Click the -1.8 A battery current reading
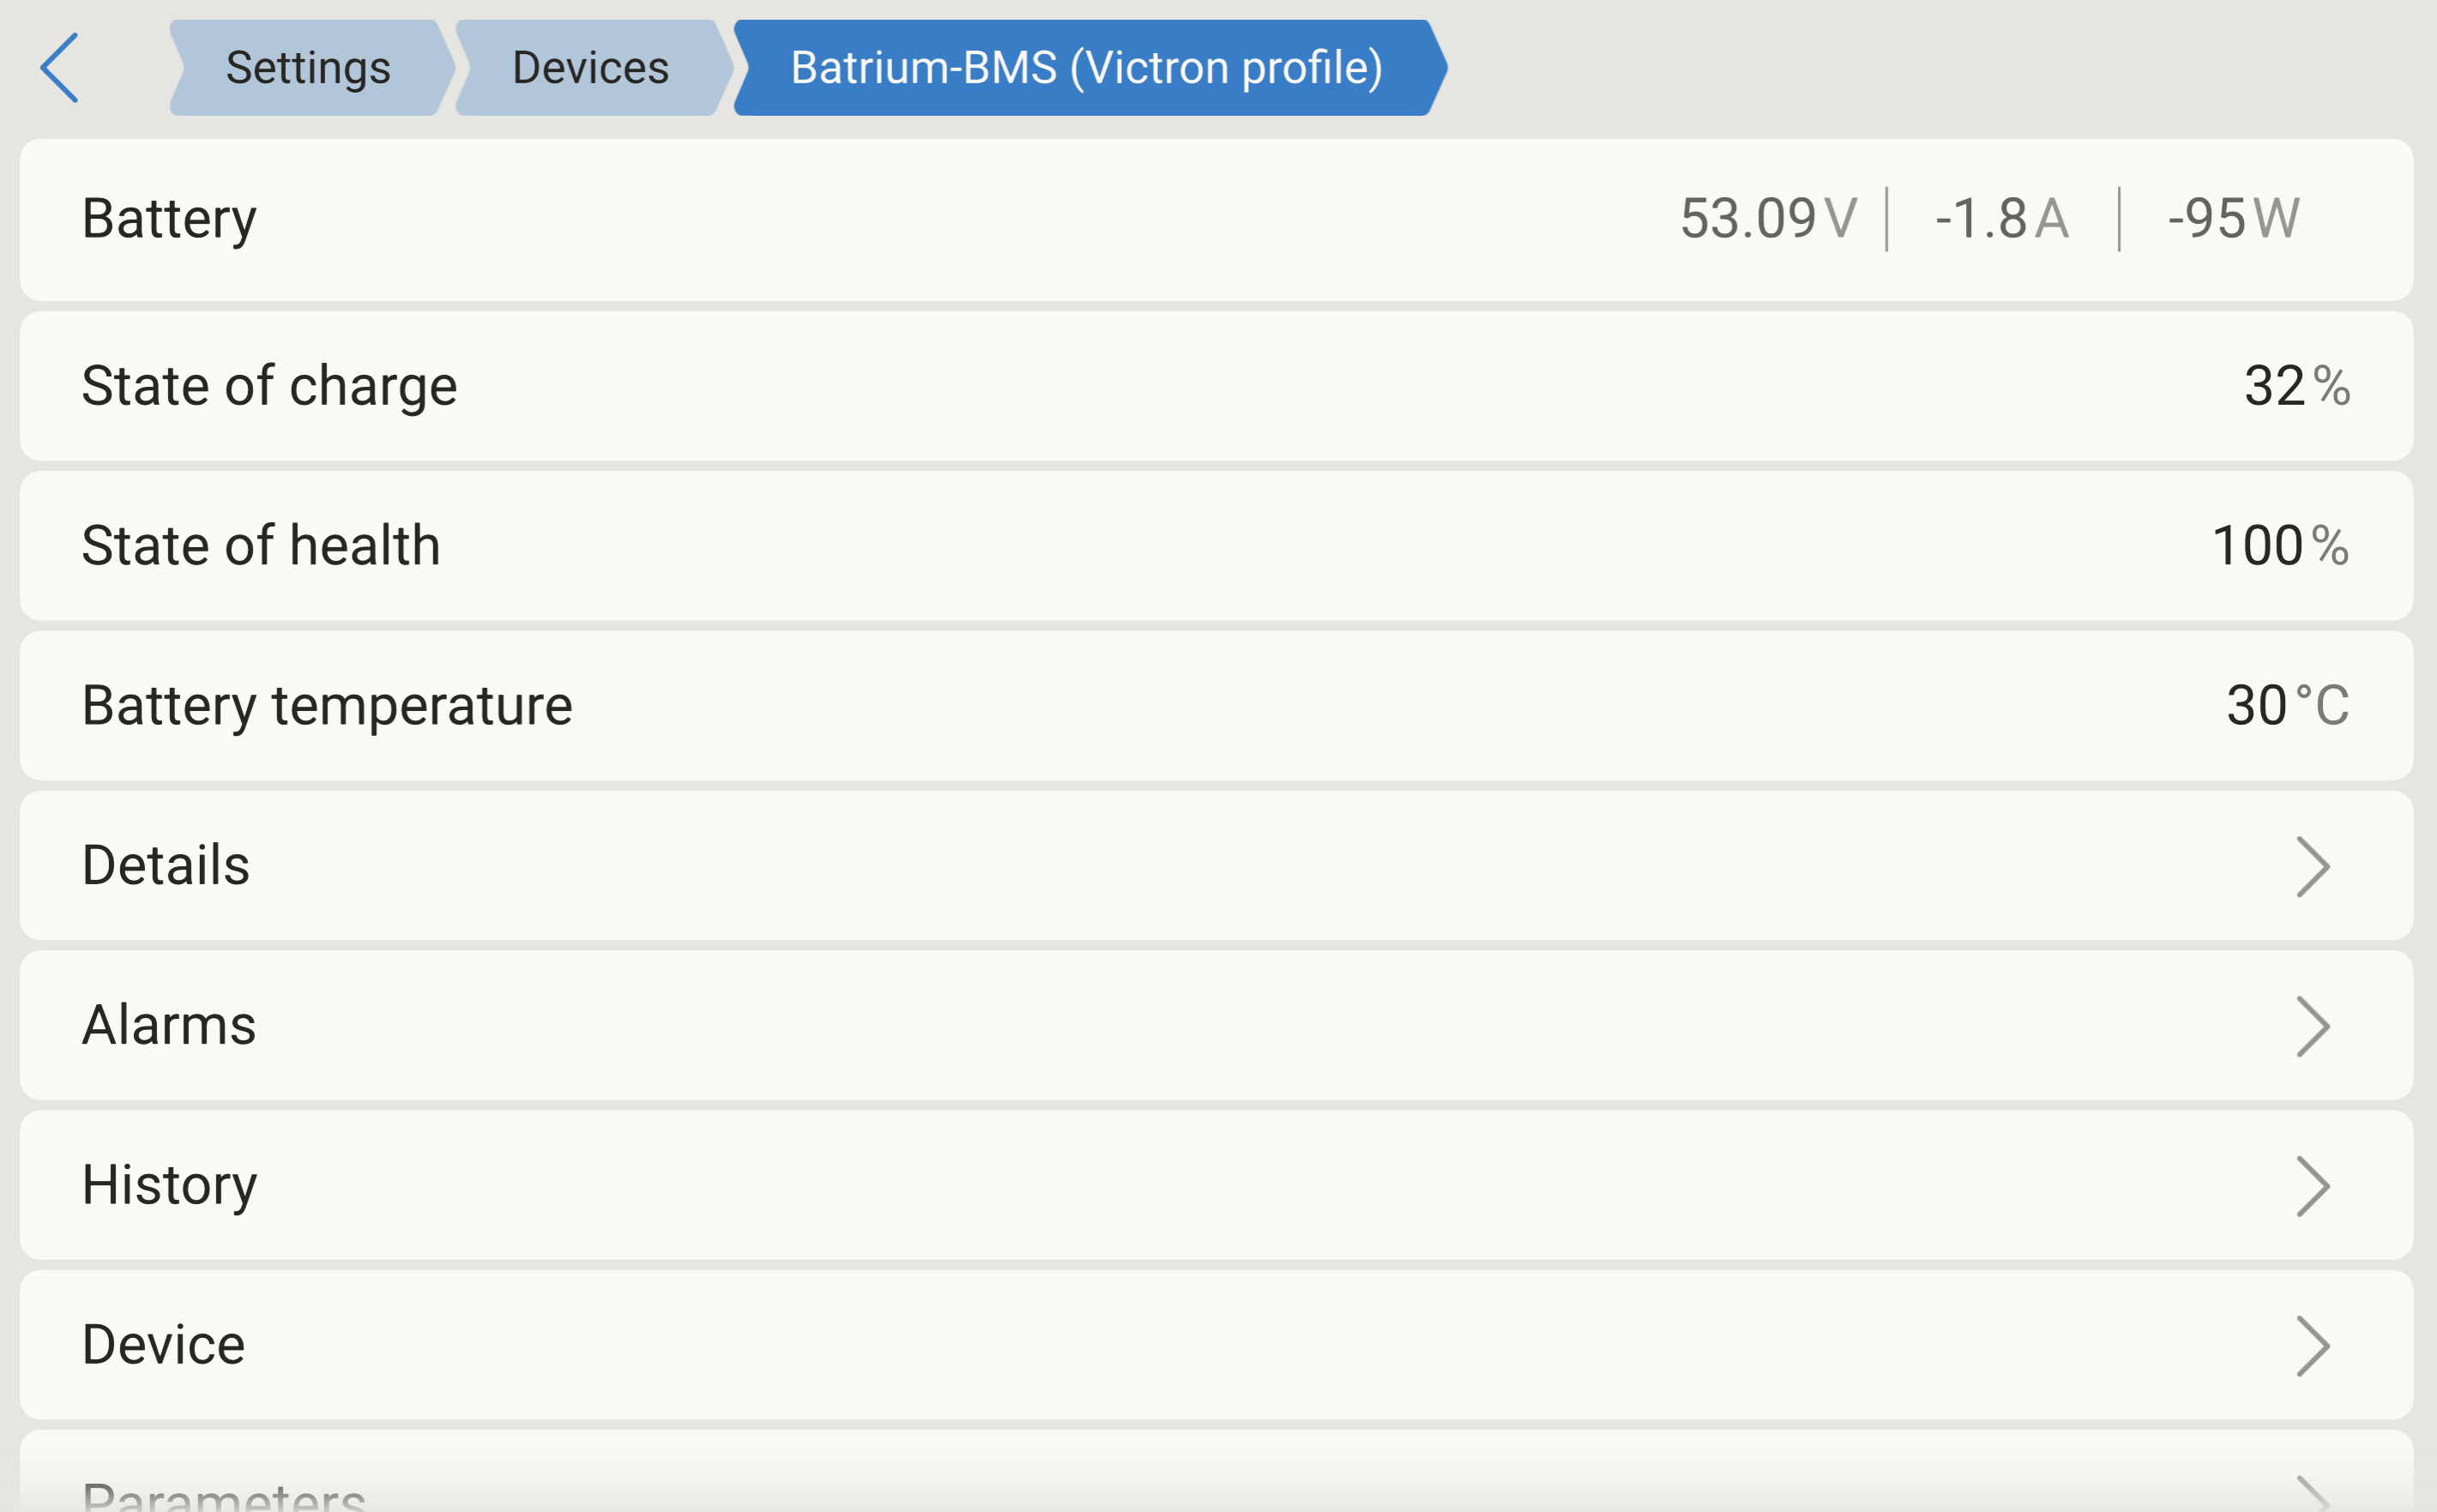Viewport: 2437px width, 1512px height. 2001,219
